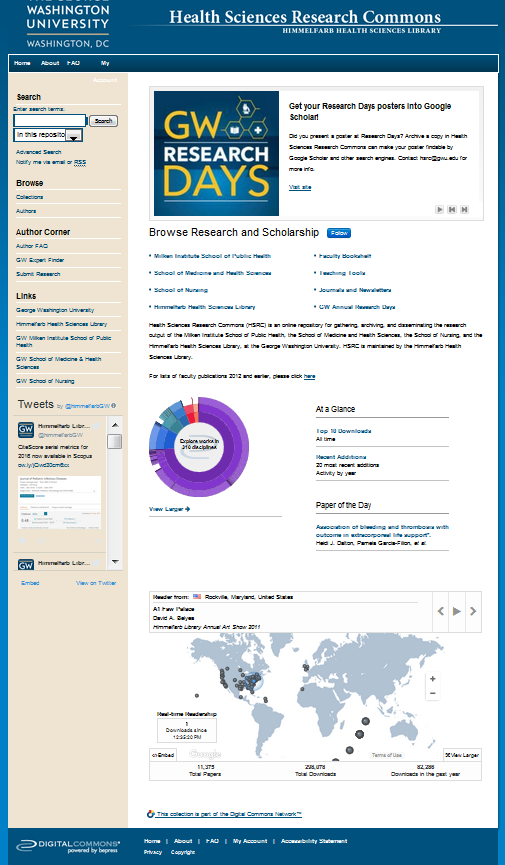Open the School of Nursing collection

[181, 290]
